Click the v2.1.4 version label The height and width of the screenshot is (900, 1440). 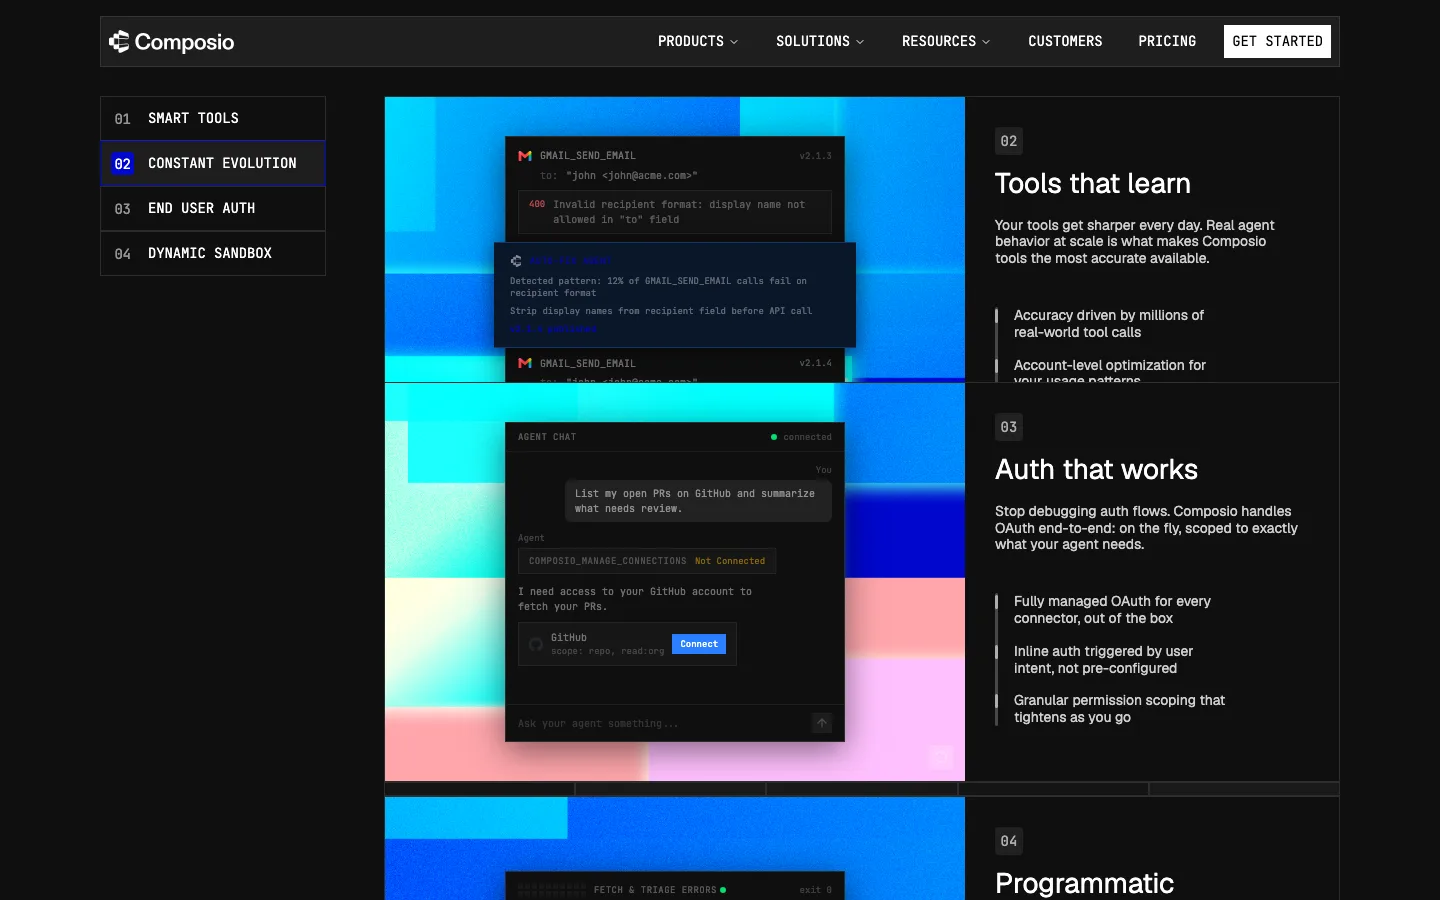click(x=815, y=363)
